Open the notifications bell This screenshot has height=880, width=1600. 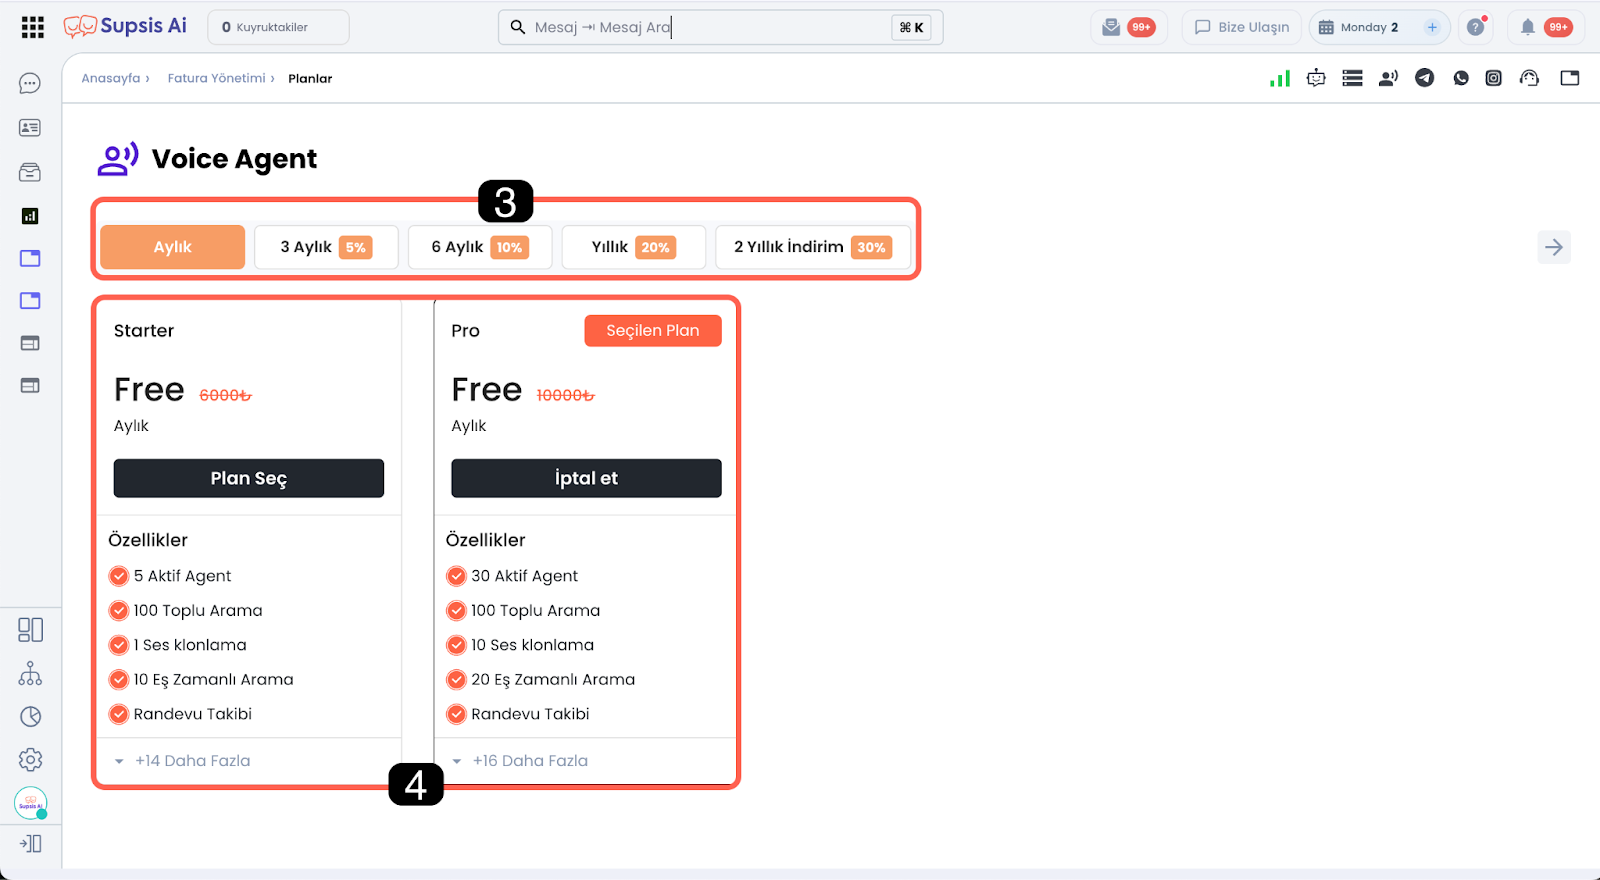1528,27
